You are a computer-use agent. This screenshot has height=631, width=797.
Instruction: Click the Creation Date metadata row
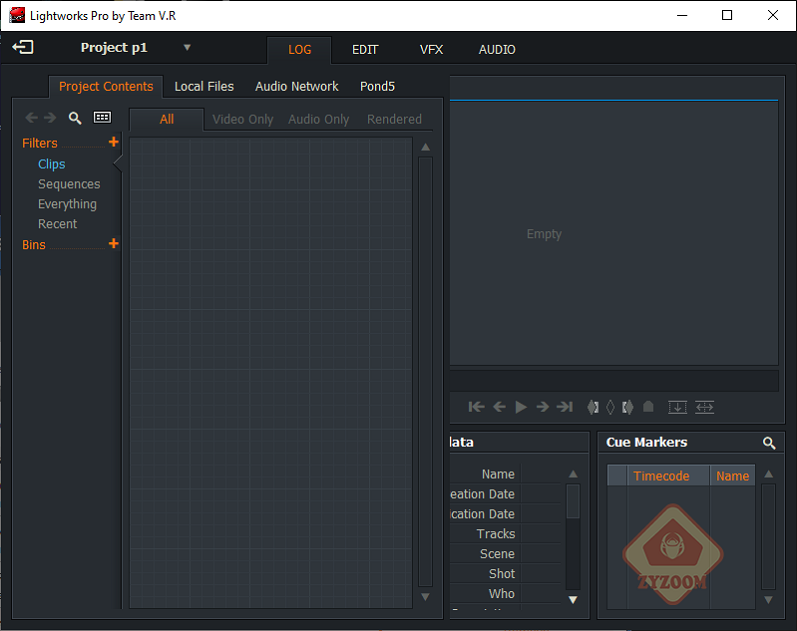(x=506, y=494)
